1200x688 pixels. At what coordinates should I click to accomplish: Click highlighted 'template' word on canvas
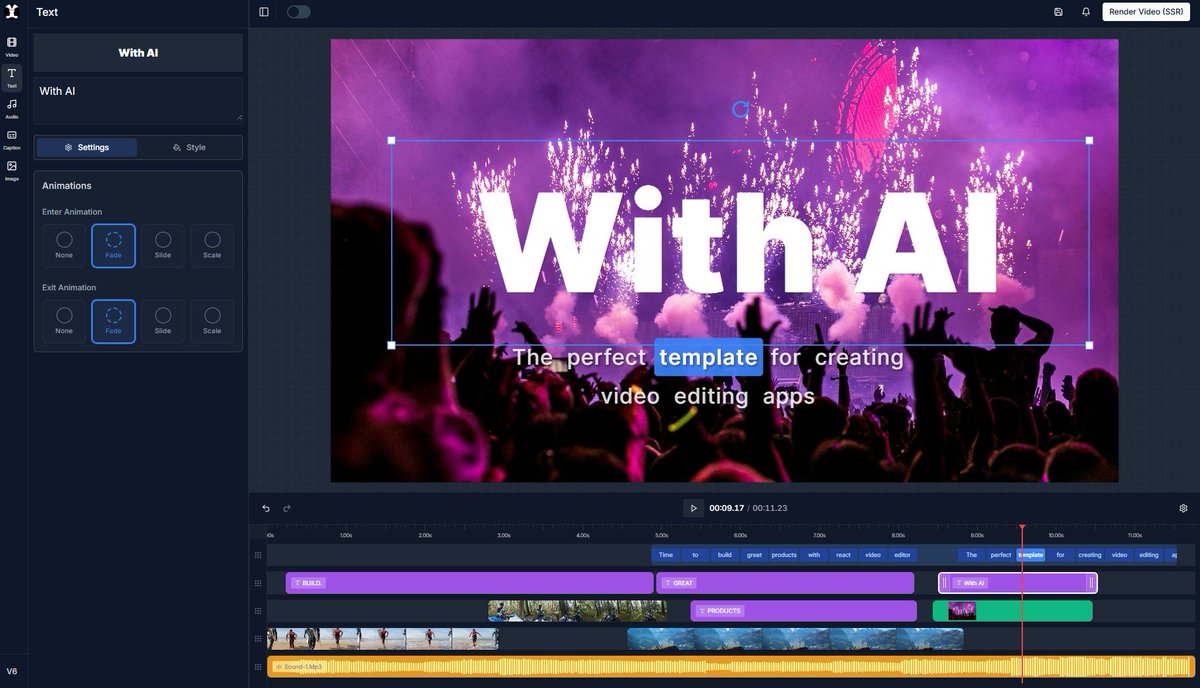(x=709, y=357)
